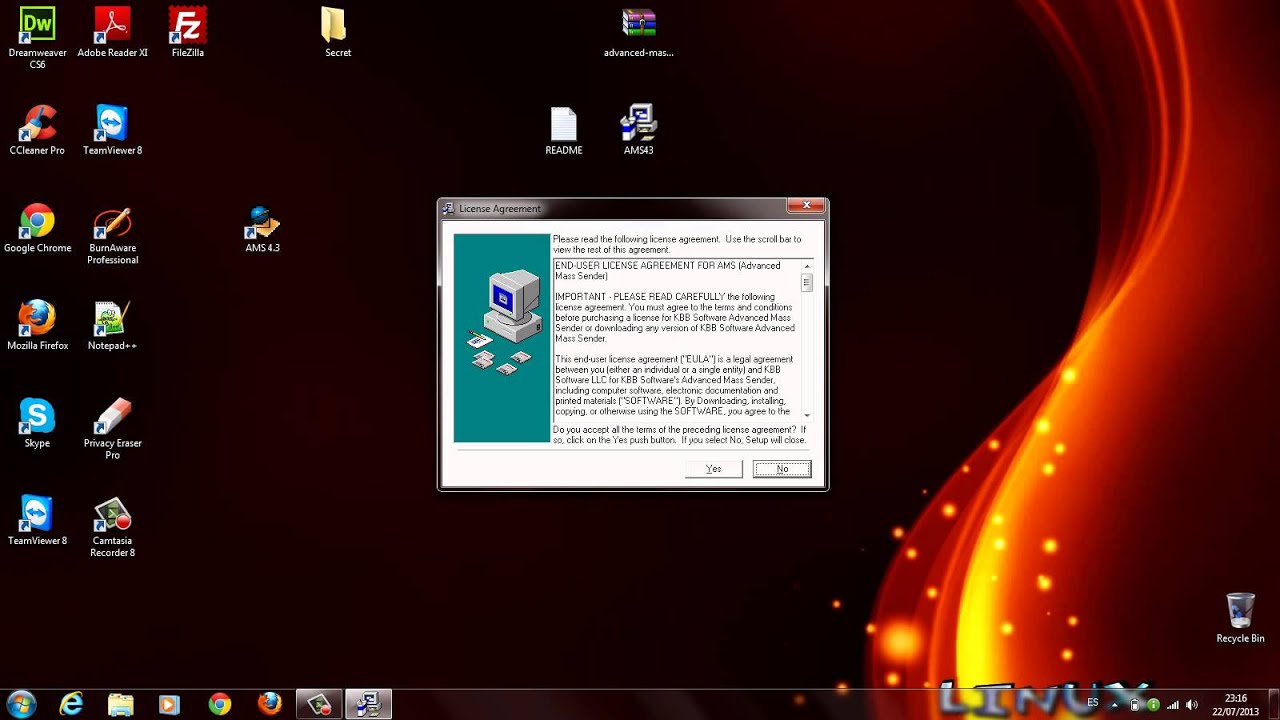Click the license text scroll-up arrow
This screenshot has width=1280, height=720.
pyautogui.click(x=807, y=266)
